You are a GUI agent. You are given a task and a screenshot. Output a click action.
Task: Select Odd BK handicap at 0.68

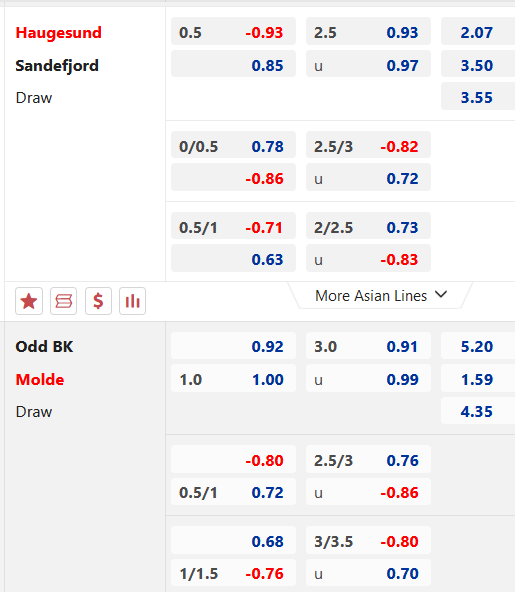tap(233, 540)
